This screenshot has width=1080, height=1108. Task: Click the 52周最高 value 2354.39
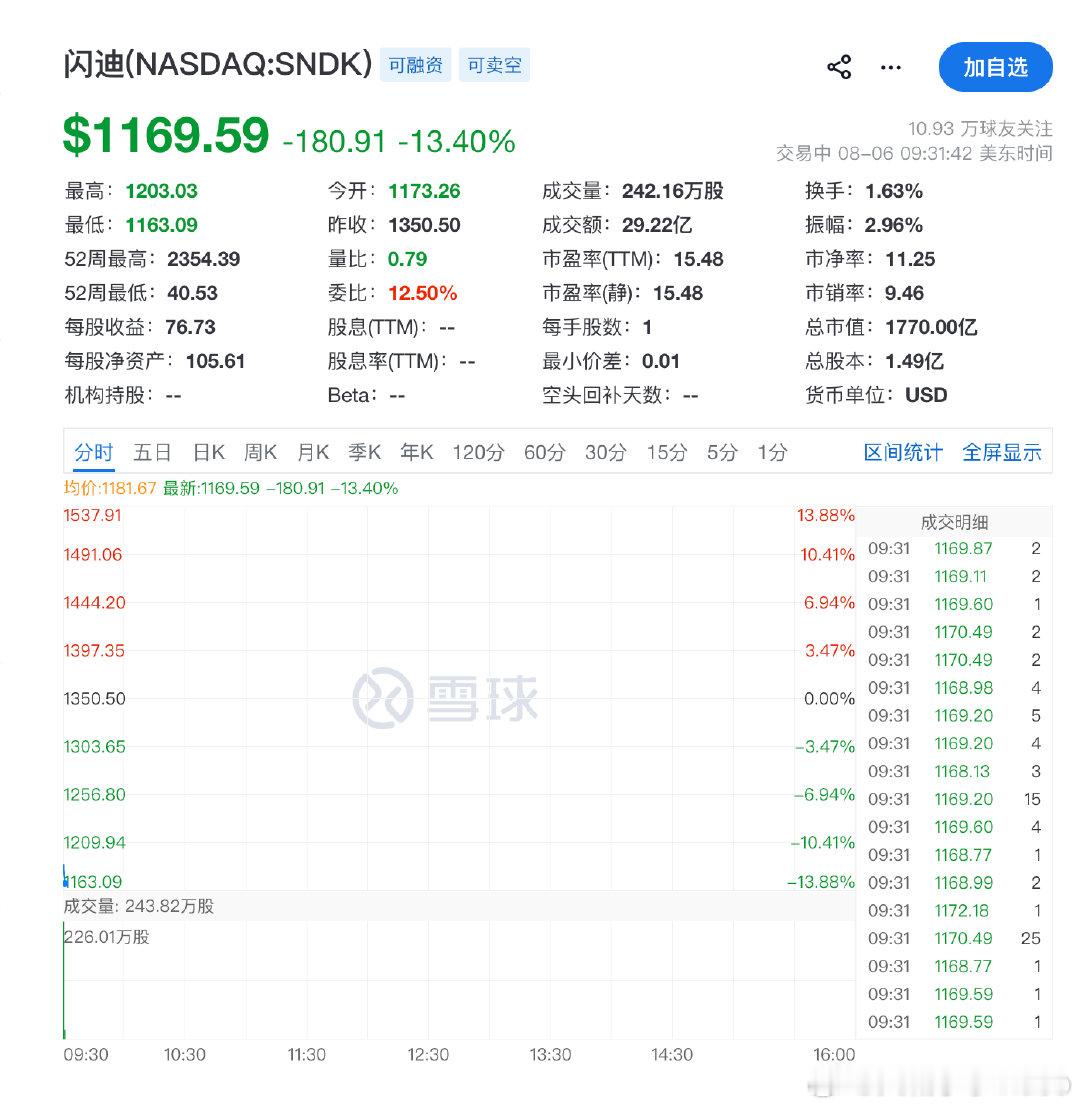click(x=204, y=259)
